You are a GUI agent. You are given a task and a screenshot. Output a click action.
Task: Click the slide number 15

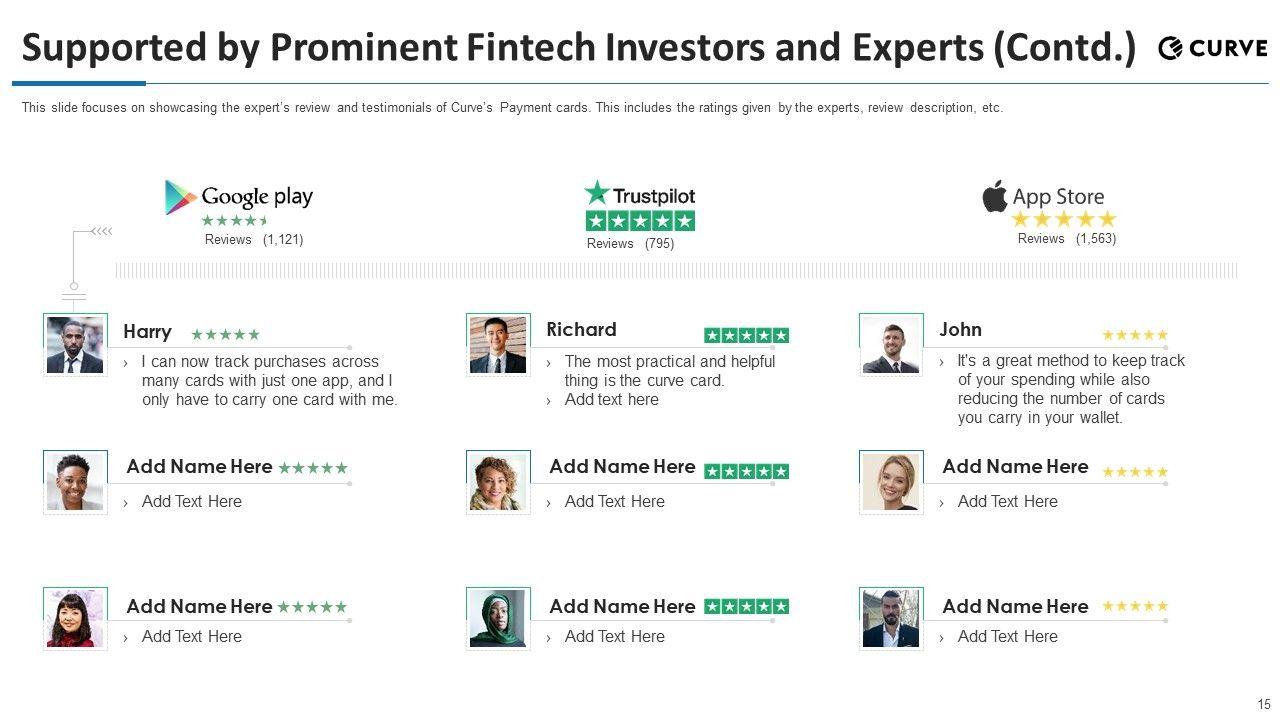point(1264,704)
